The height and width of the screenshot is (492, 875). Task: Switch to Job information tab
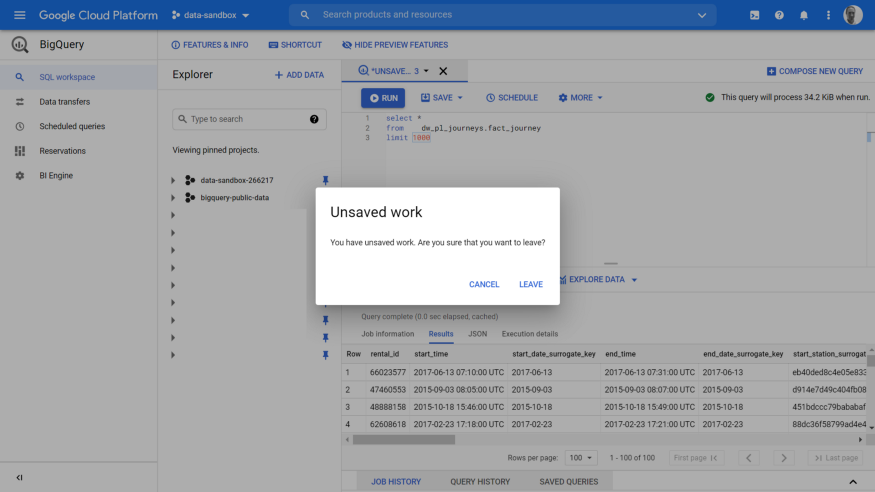pyautogui.click(x=387, y=334)
